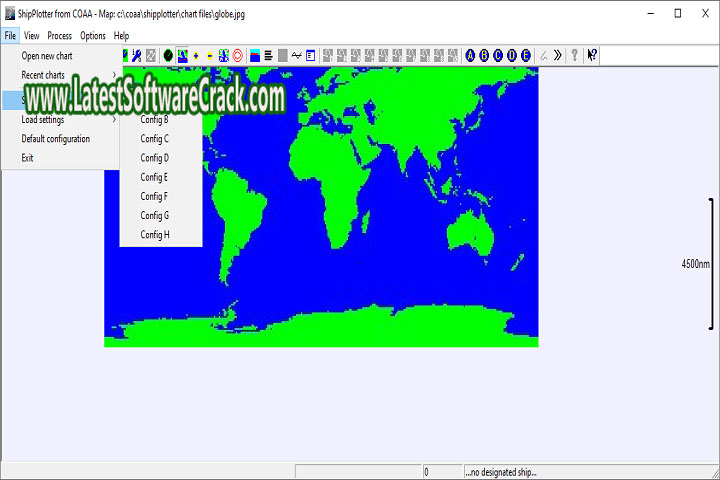Expand the Recent charts submenu arrow

click(x=114, y=75)
